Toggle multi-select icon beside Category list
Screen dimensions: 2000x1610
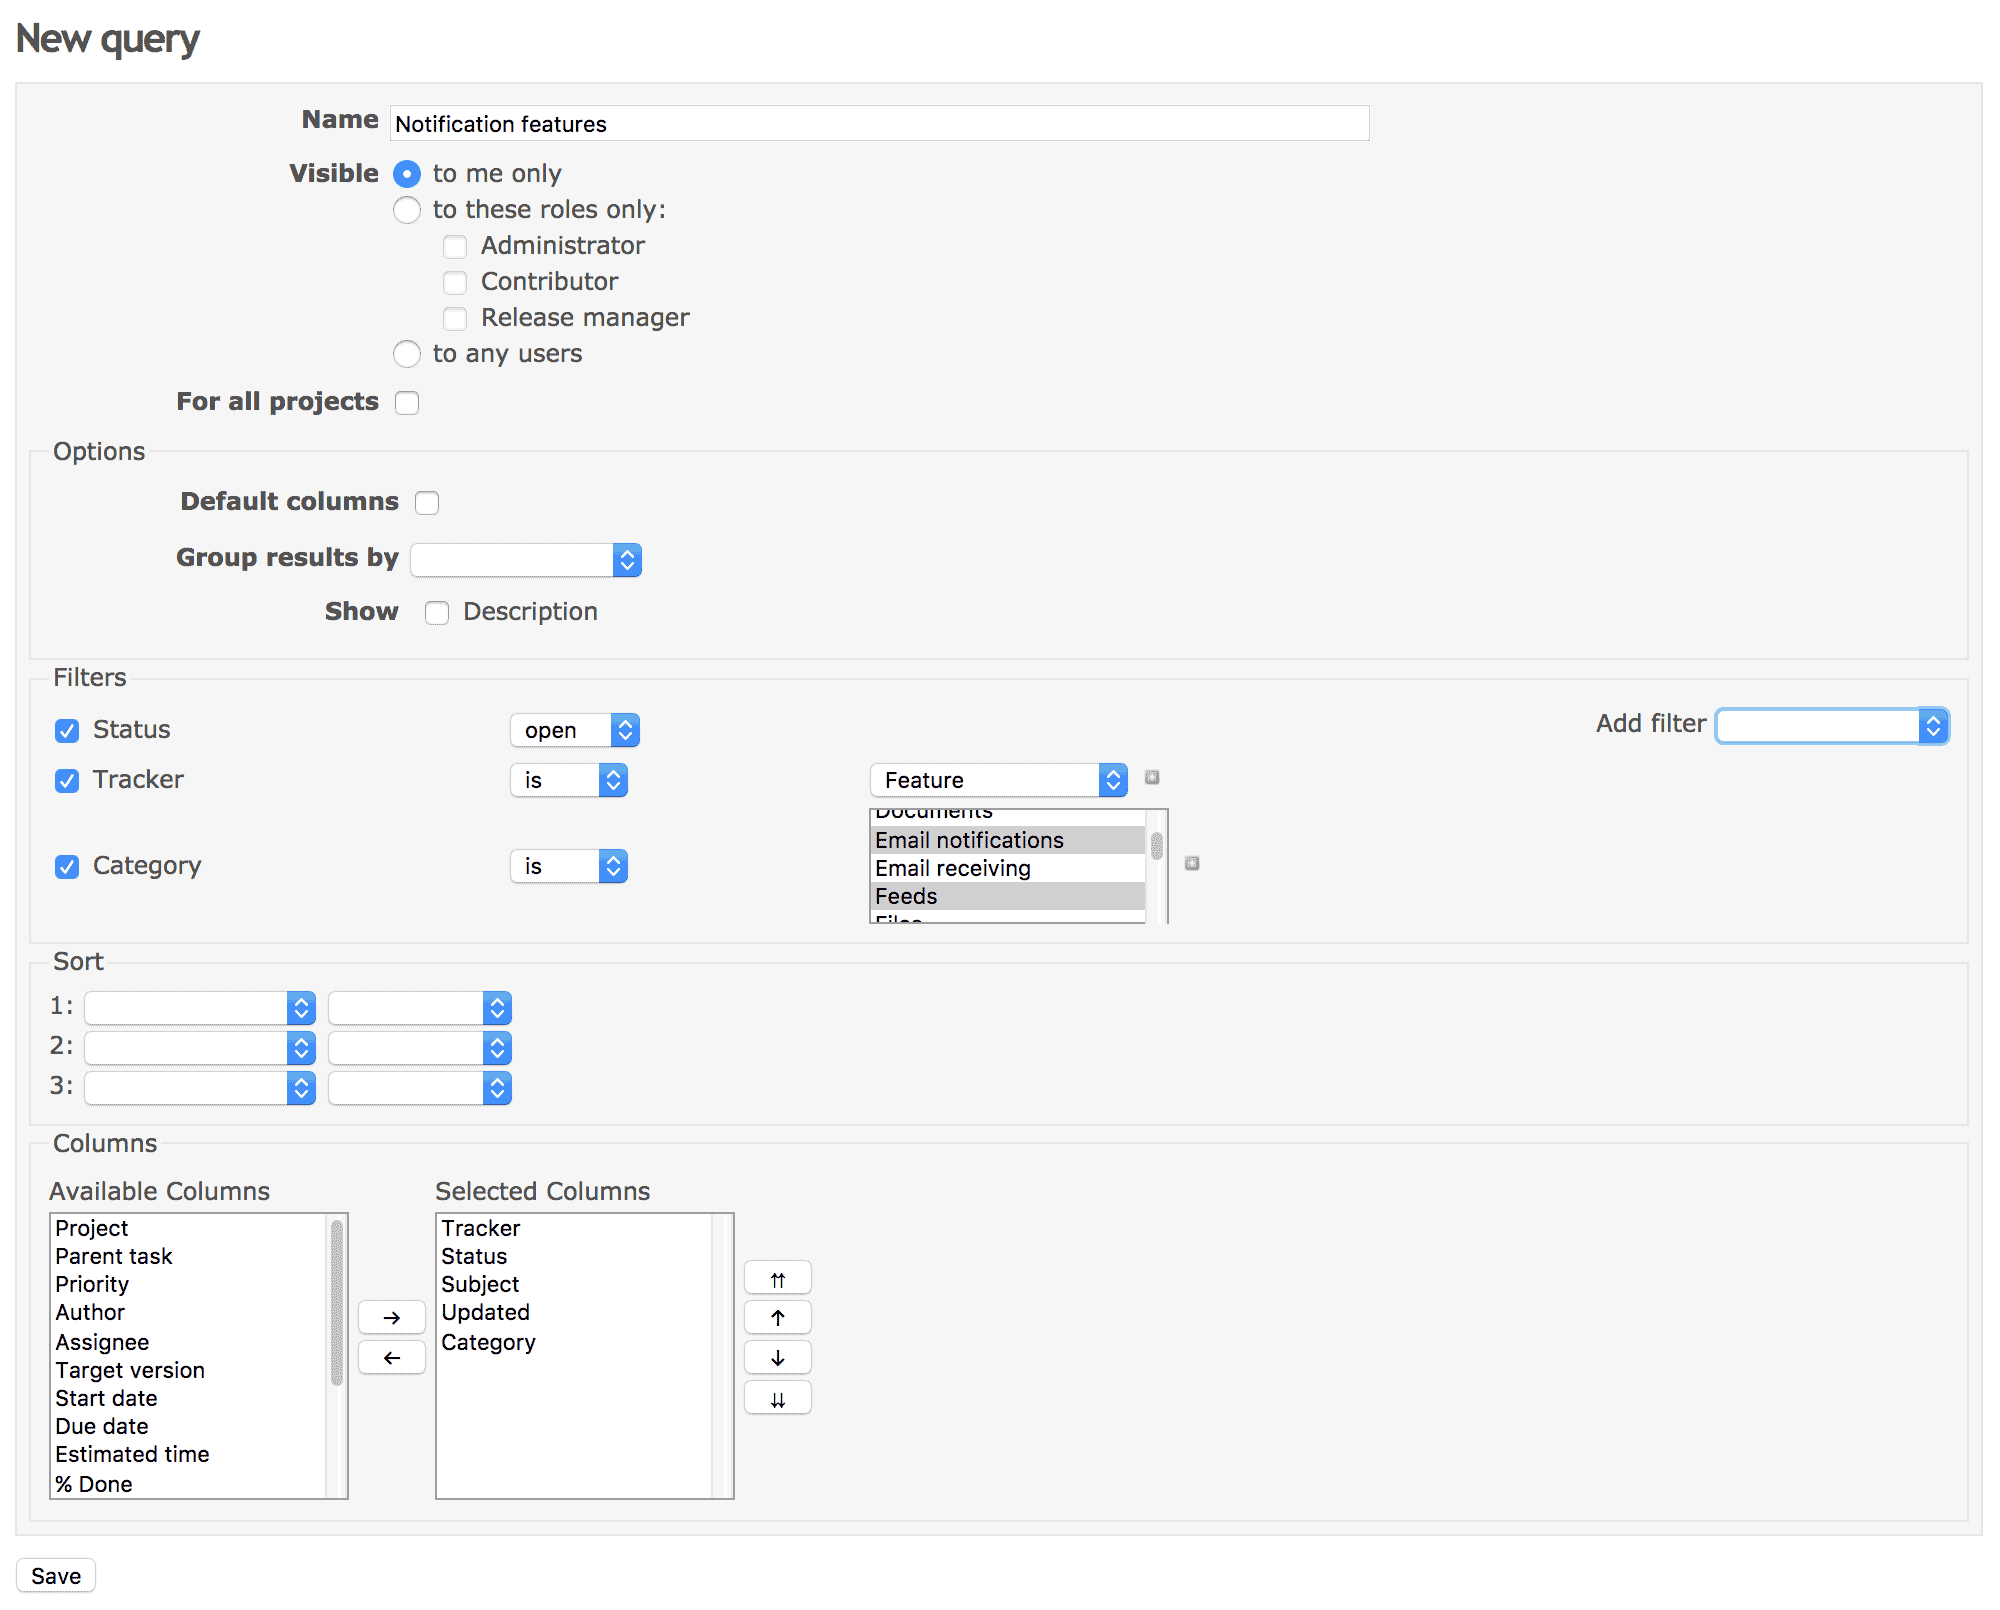(1192, 863)
